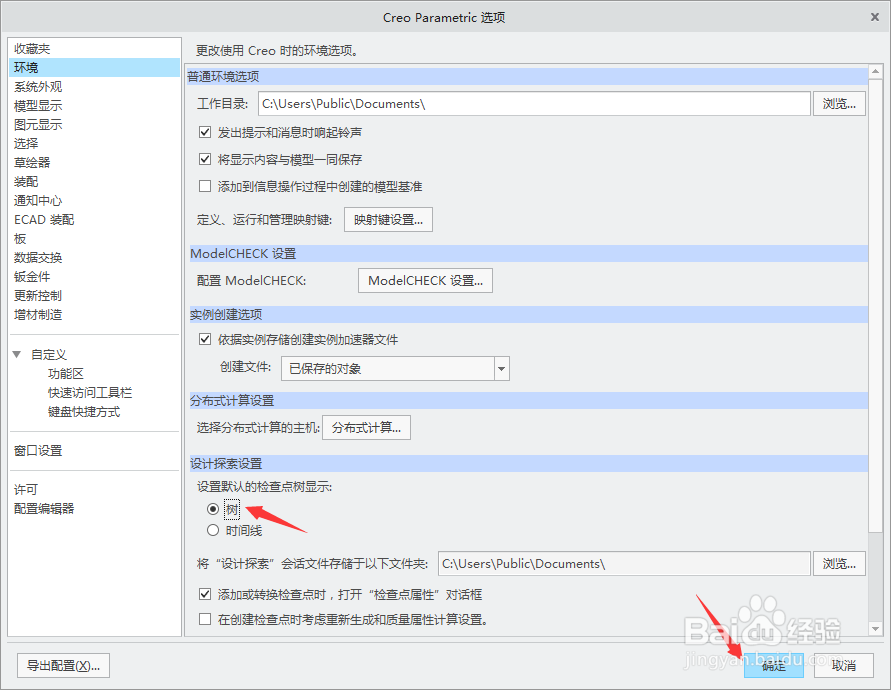This screenshot has width=891, height=690.
Task: Open 板 options
Action: tap(20, 239)
